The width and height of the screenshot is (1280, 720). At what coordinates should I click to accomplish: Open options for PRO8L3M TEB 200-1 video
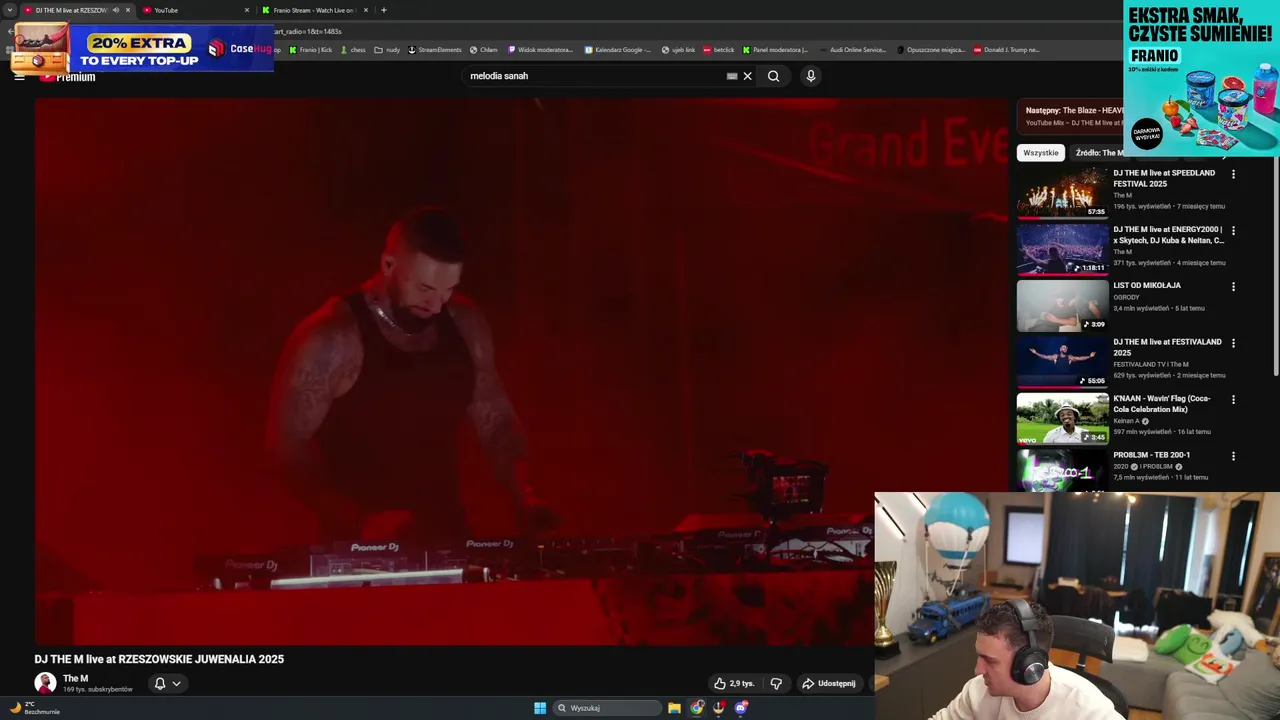(1233, 456)
